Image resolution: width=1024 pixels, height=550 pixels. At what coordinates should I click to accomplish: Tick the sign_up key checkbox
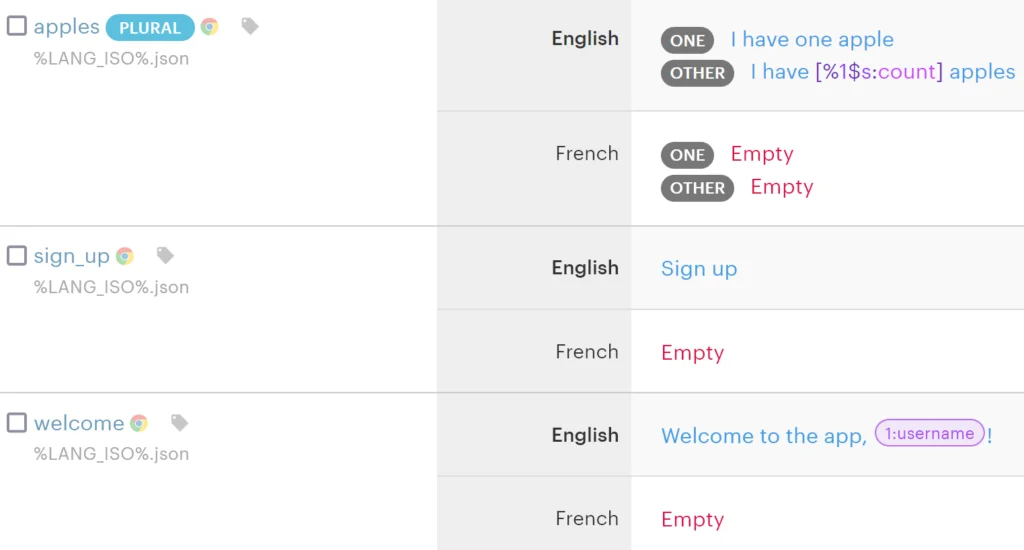(17, 256)
